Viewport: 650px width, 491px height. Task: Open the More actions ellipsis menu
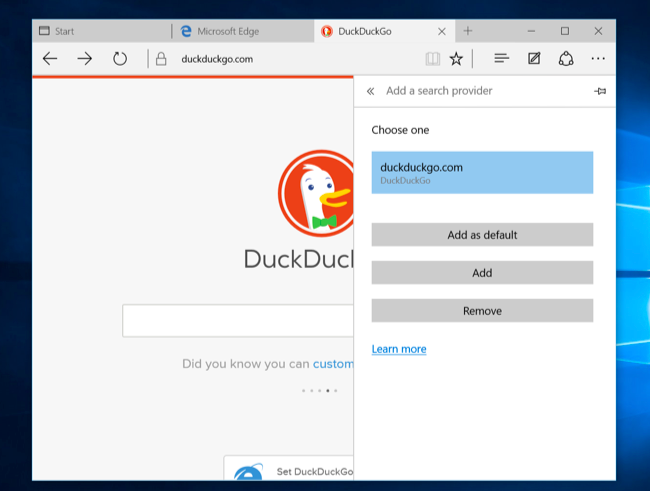(x=598, y=59)
